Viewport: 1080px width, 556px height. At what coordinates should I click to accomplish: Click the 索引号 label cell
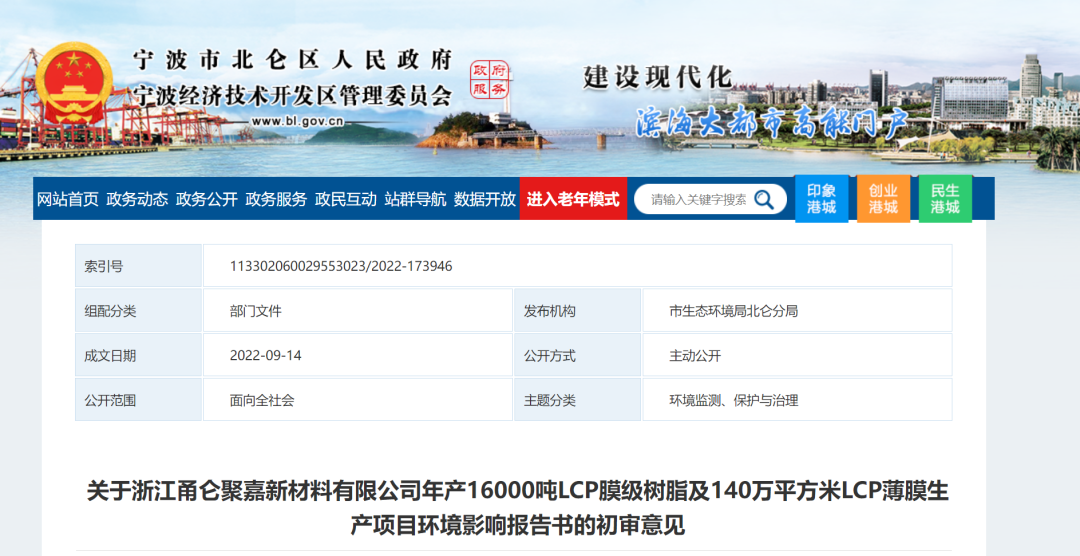138,266
